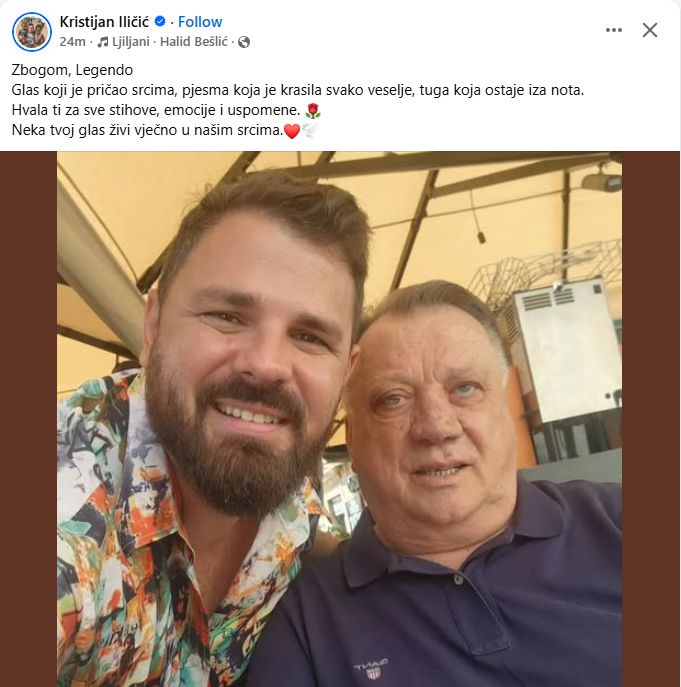Click the "Neka tvoj glas živi vječno" line
The height and width of the screenshot is (687, 681).
(146, 130)
